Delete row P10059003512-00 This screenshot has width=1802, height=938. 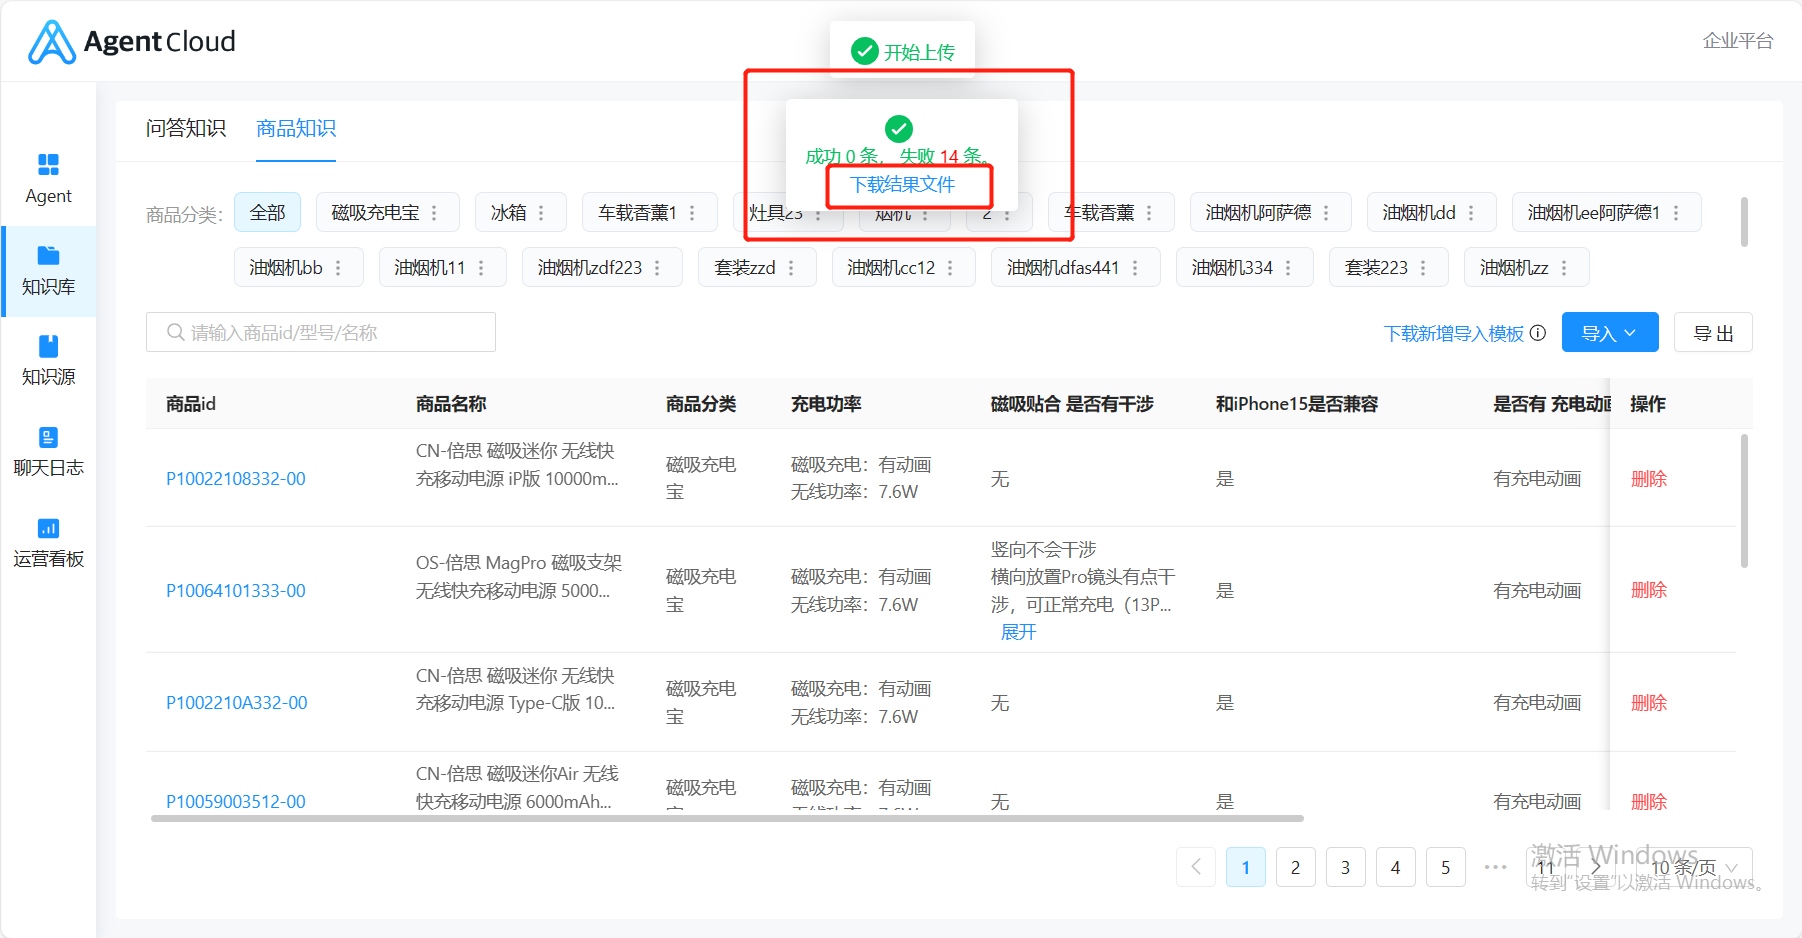click(1649, 802)
